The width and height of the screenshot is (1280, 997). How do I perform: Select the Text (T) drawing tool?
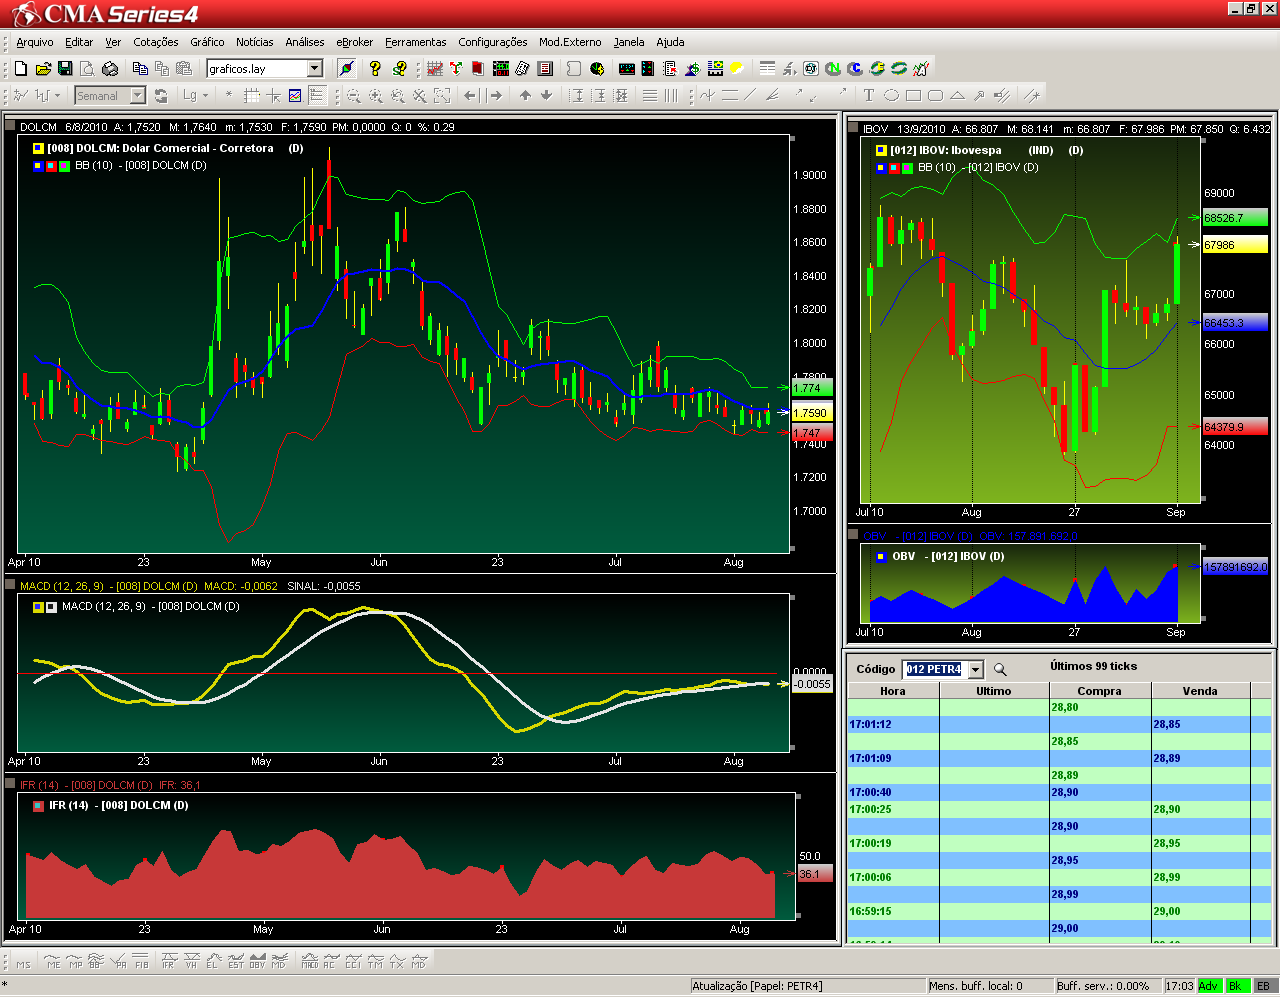tap(868, 96)
